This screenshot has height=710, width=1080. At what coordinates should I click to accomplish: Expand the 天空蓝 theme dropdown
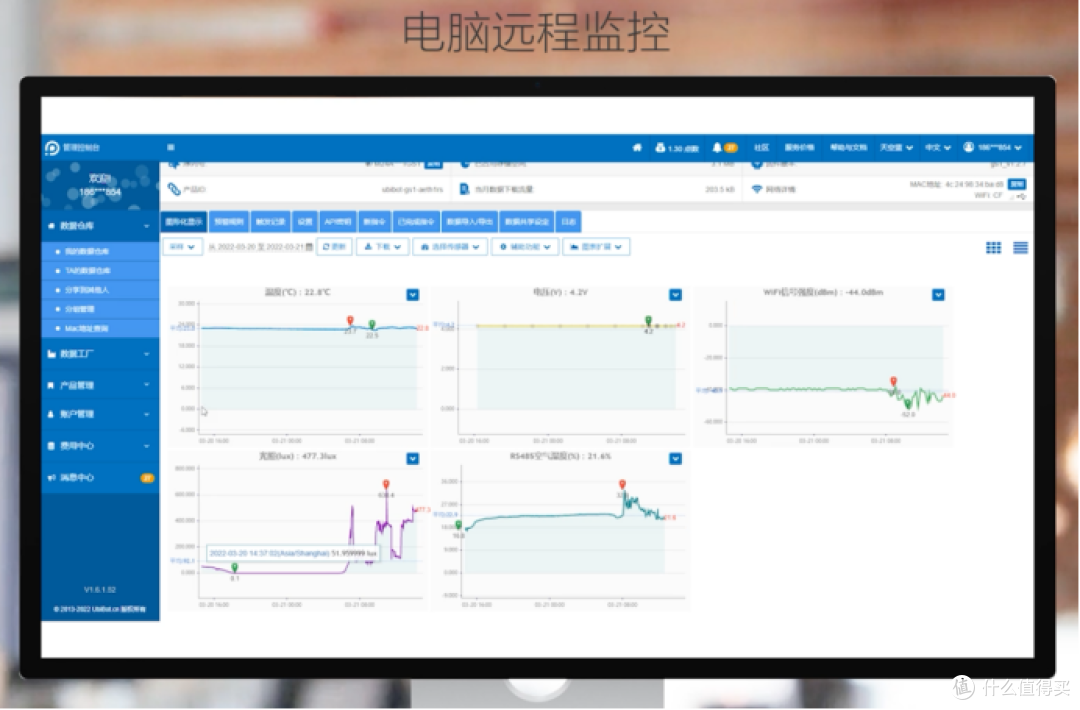point(896,147)
